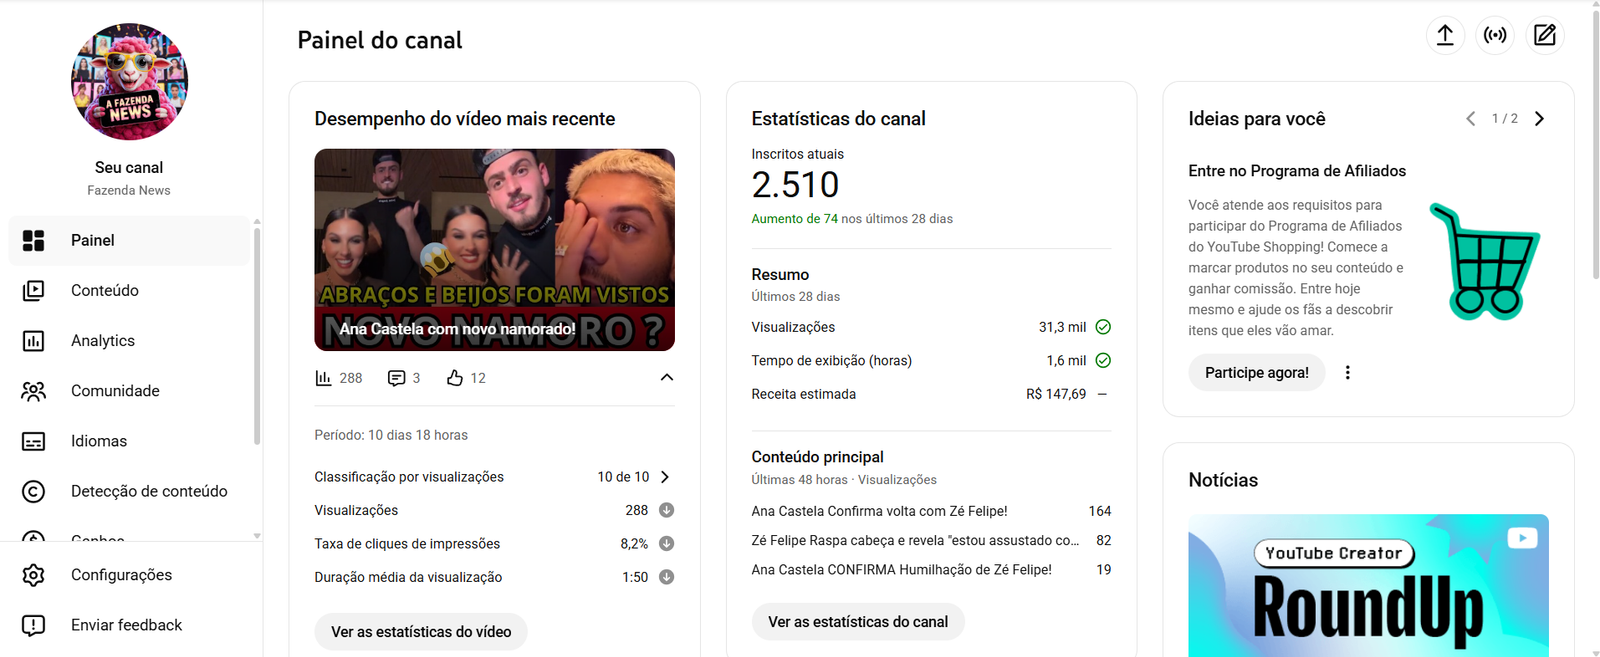Click the video views bar chart icon
Screen dimensions: 1600x657
click(323, 378)
